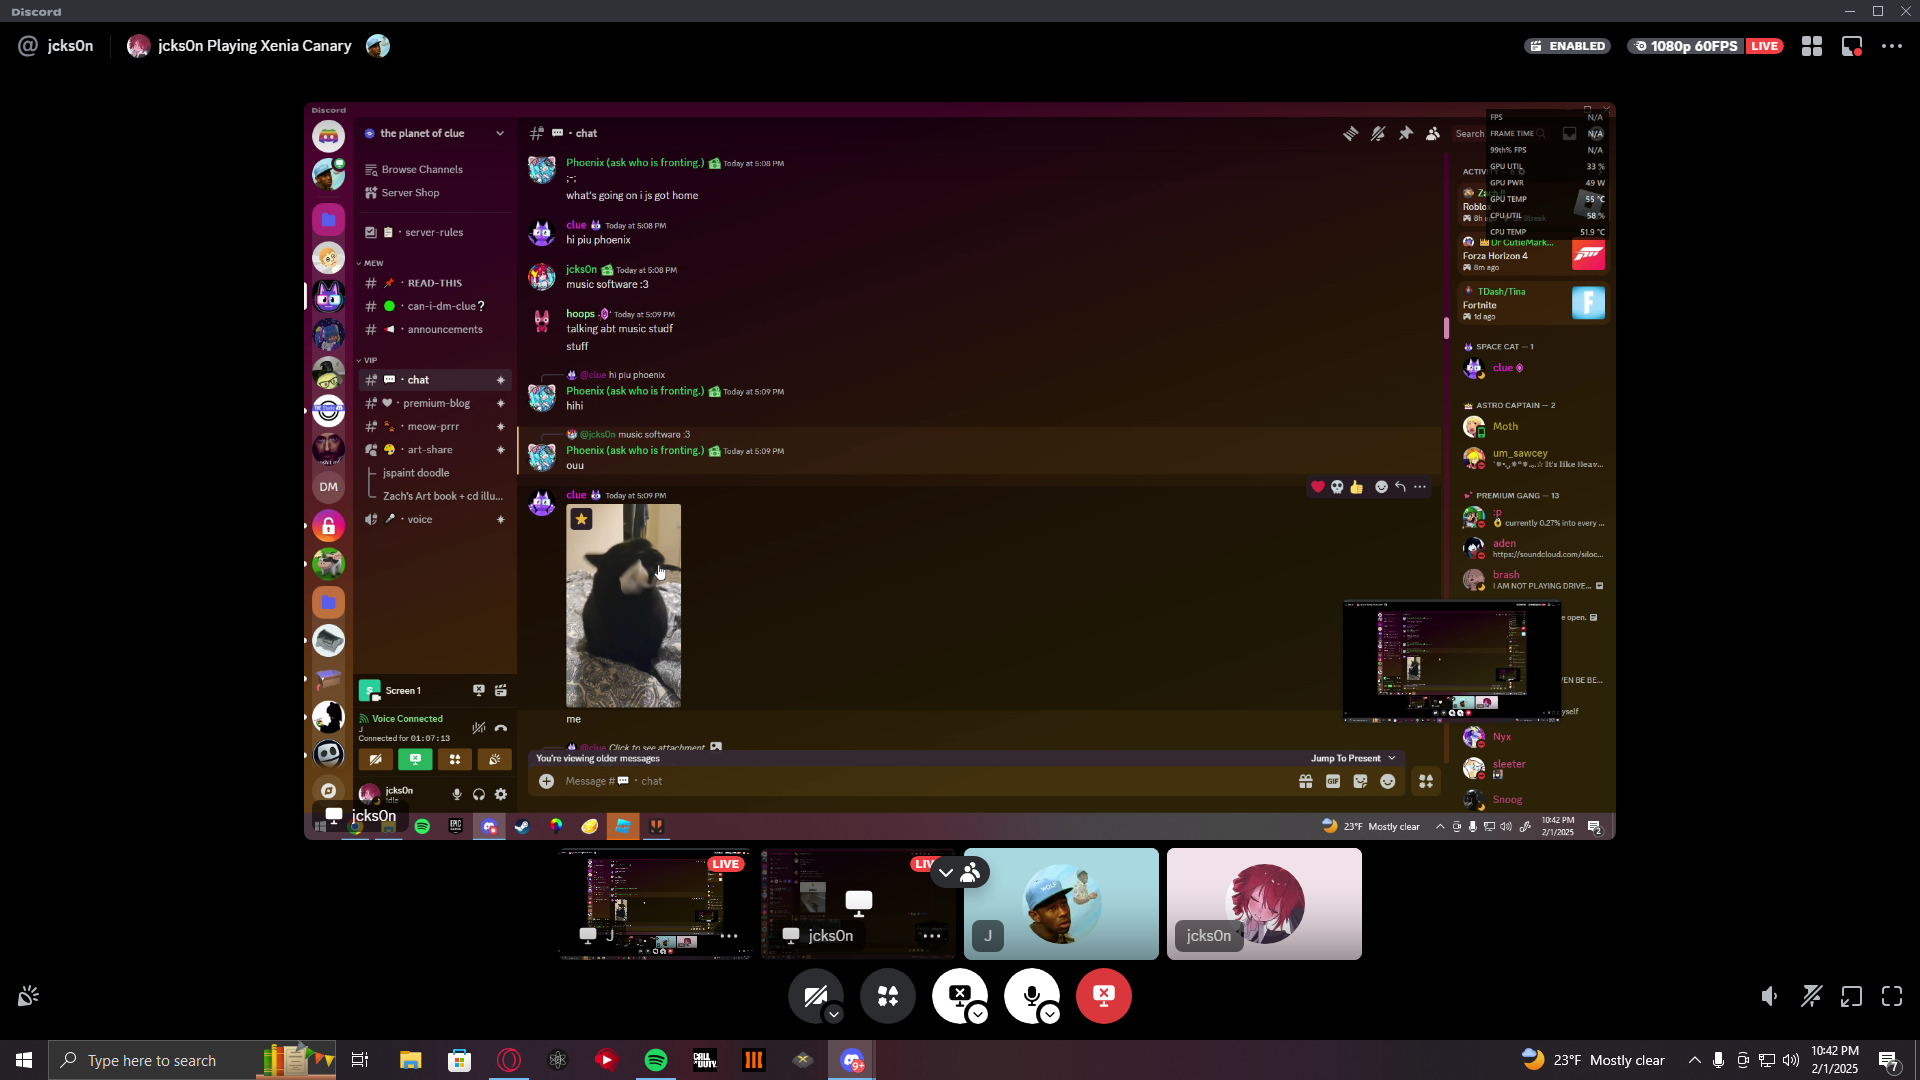Enter fullscreen mode
The image size is (1920, 1080).
pos(1891,996)
